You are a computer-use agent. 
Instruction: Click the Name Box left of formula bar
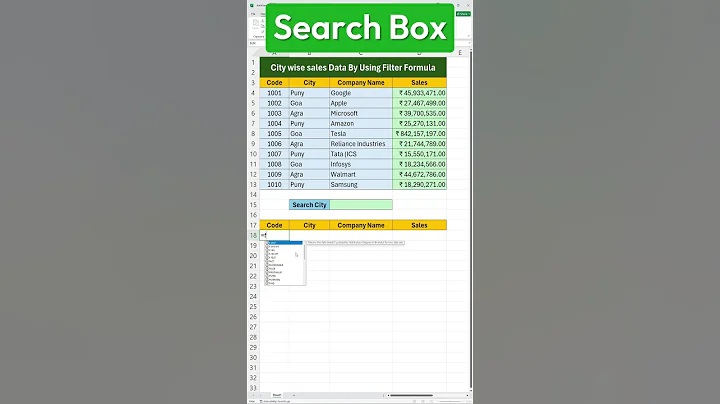256,43
